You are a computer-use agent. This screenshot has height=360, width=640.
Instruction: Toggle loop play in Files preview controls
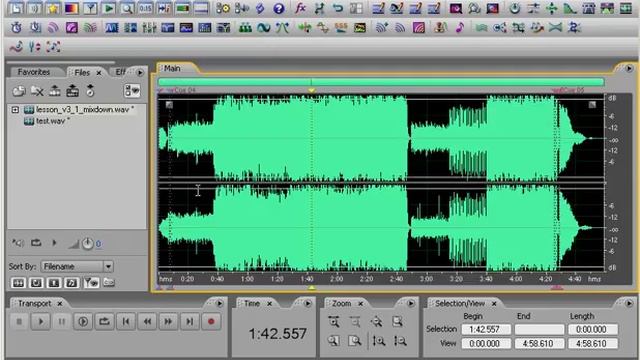pyautogui.click(x=36, y=243)
